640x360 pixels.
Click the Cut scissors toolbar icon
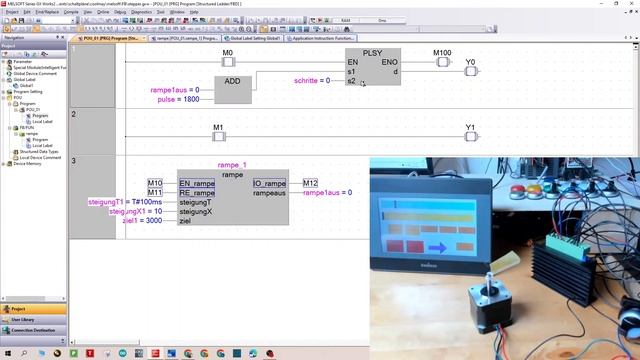86,20
